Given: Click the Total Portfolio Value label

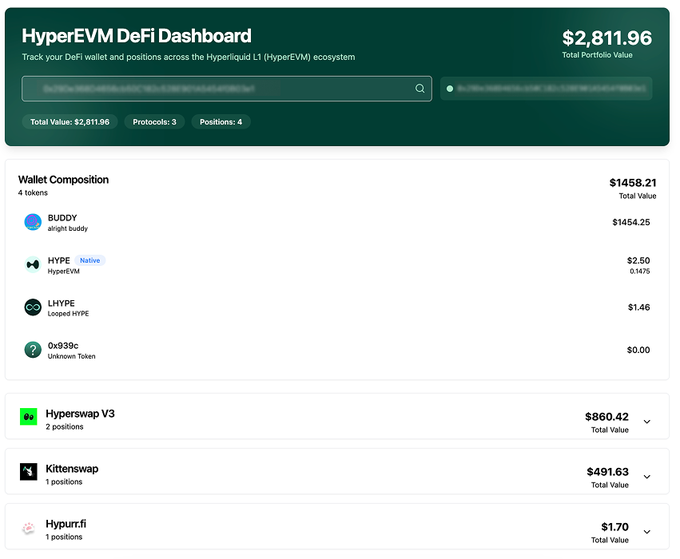Looking at the screenshot, I should point(597,55).
